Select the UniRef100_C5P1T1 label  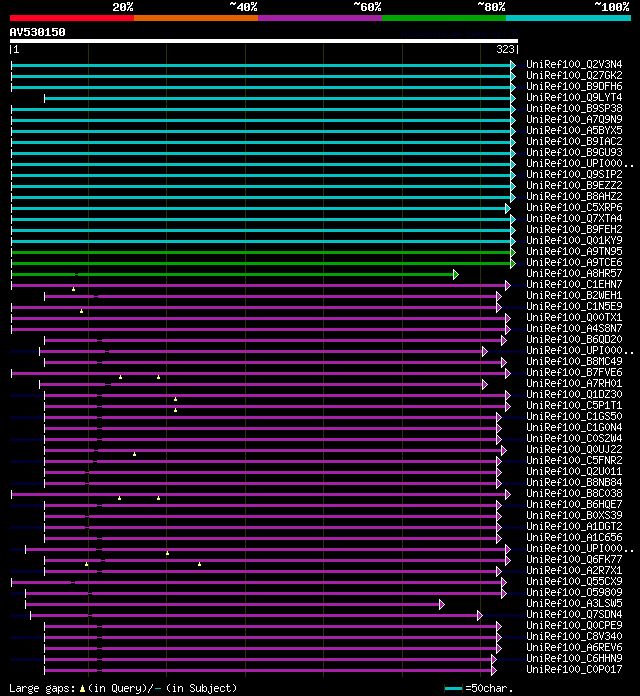[574, 405]
